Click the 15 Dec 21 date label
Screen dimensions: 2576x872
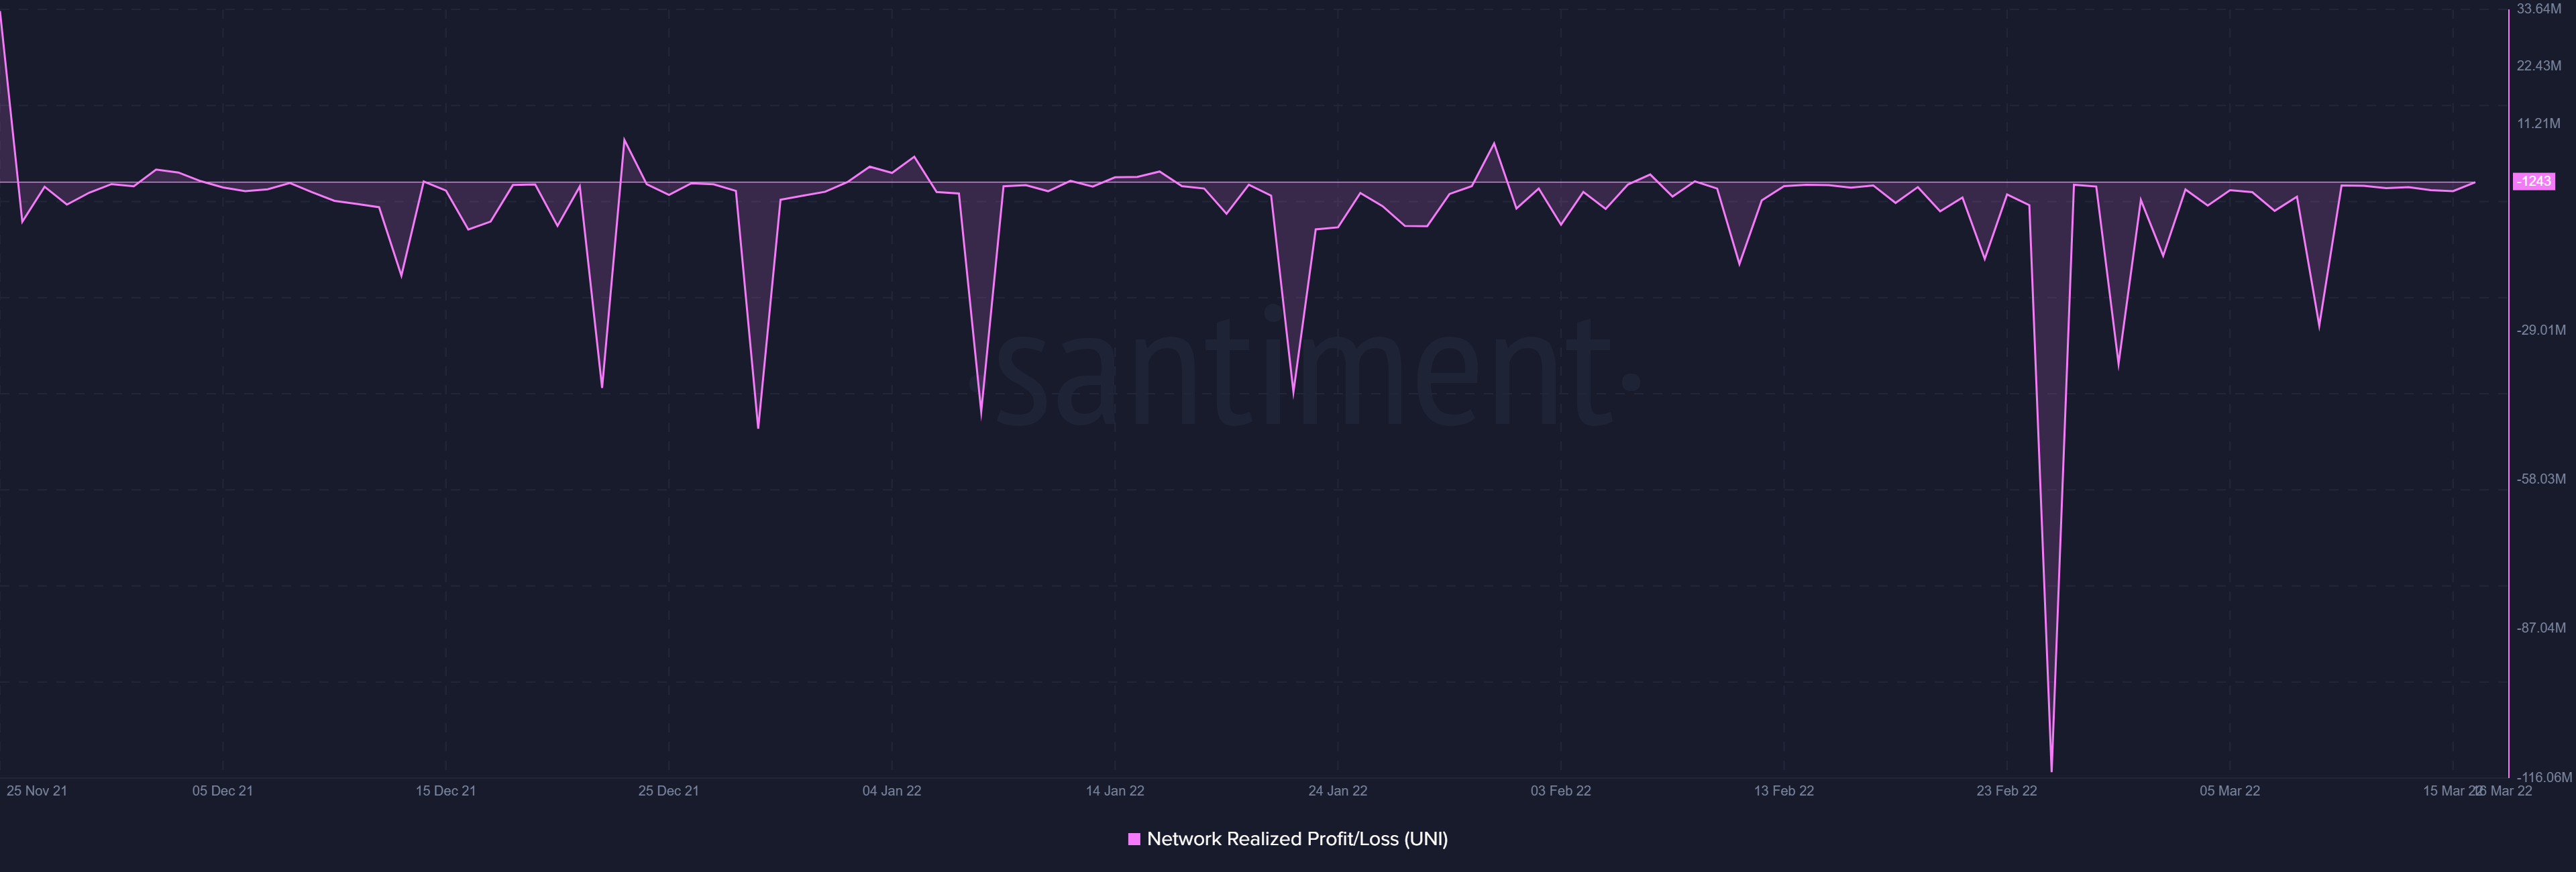(445, 791)
